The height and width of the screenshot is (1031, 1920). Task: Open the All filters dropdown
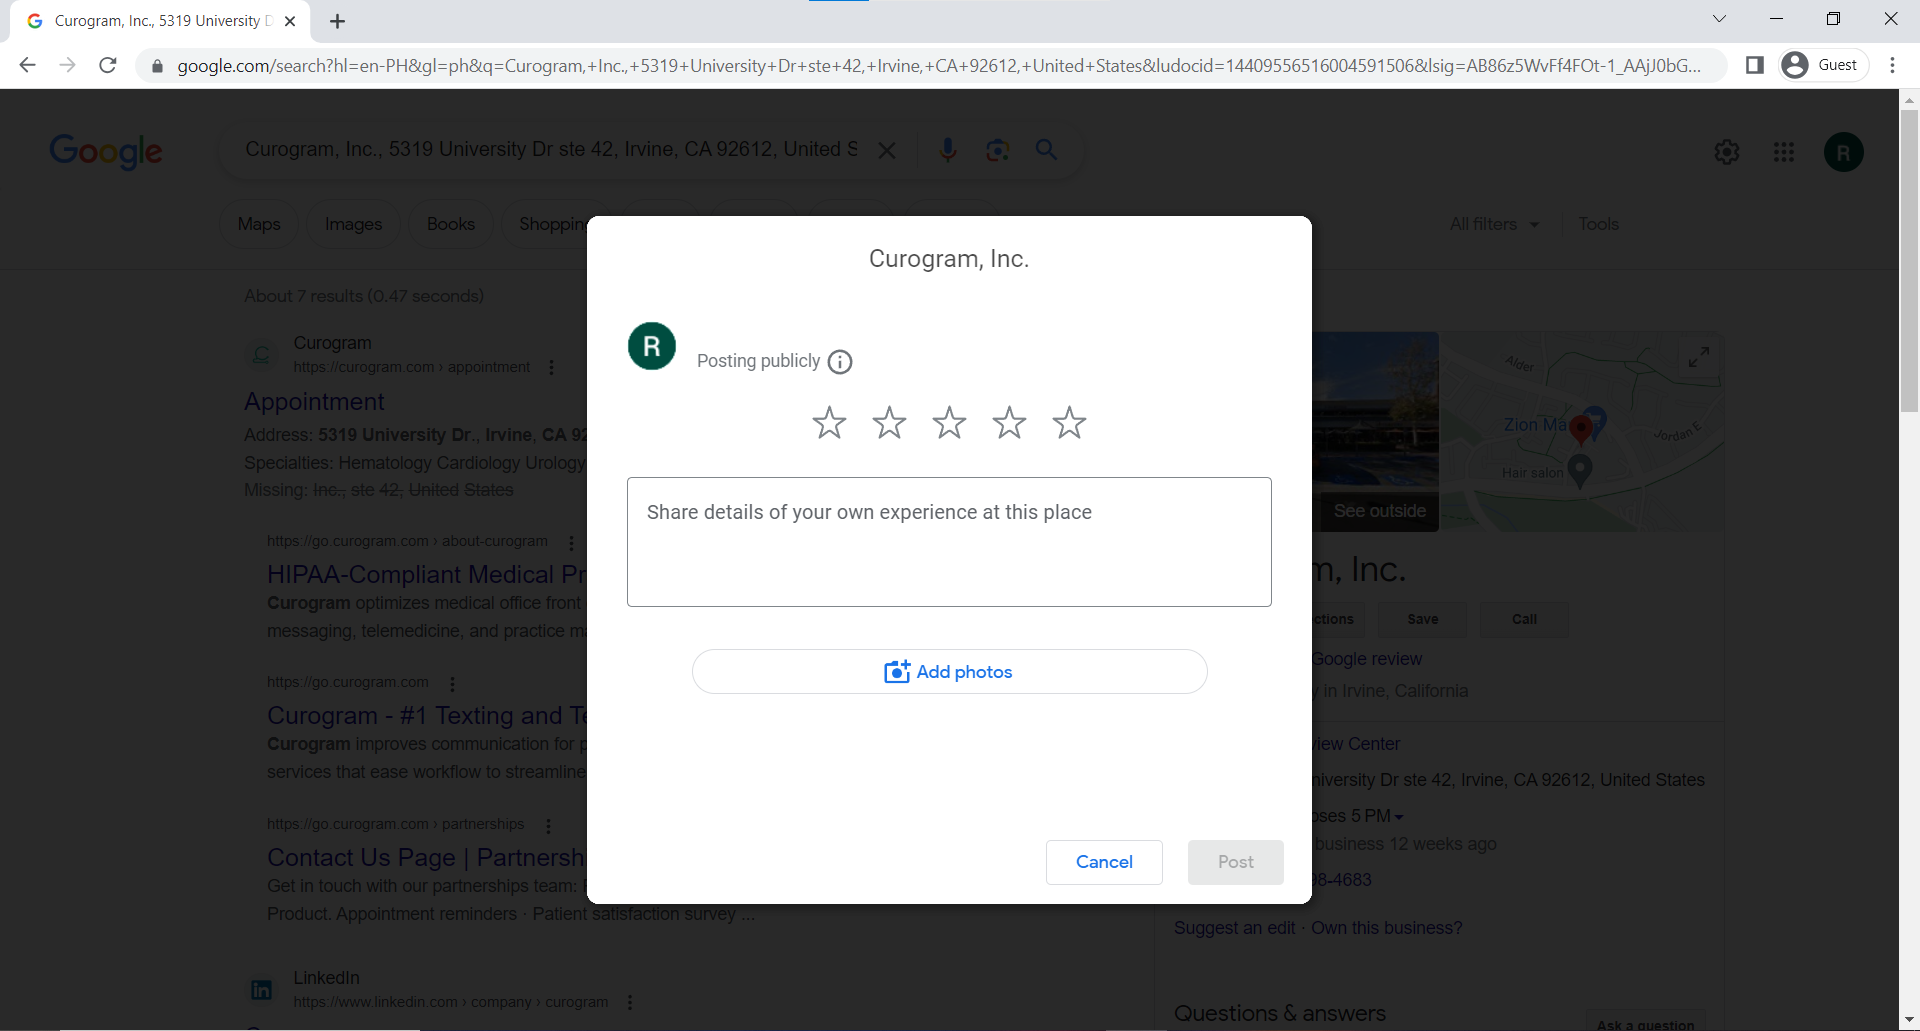(1494, 224)
